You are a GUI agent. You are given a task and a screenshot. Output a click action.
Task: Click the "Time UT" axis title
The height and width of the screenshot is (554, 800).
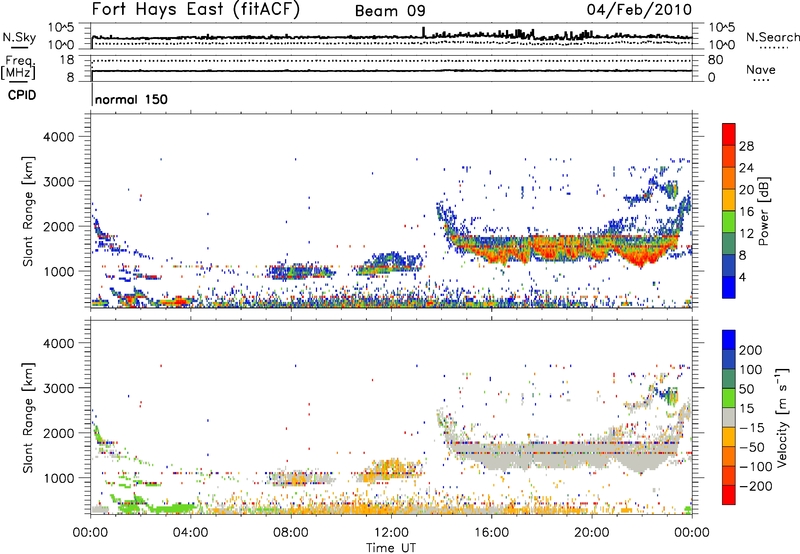click(391, 548)
